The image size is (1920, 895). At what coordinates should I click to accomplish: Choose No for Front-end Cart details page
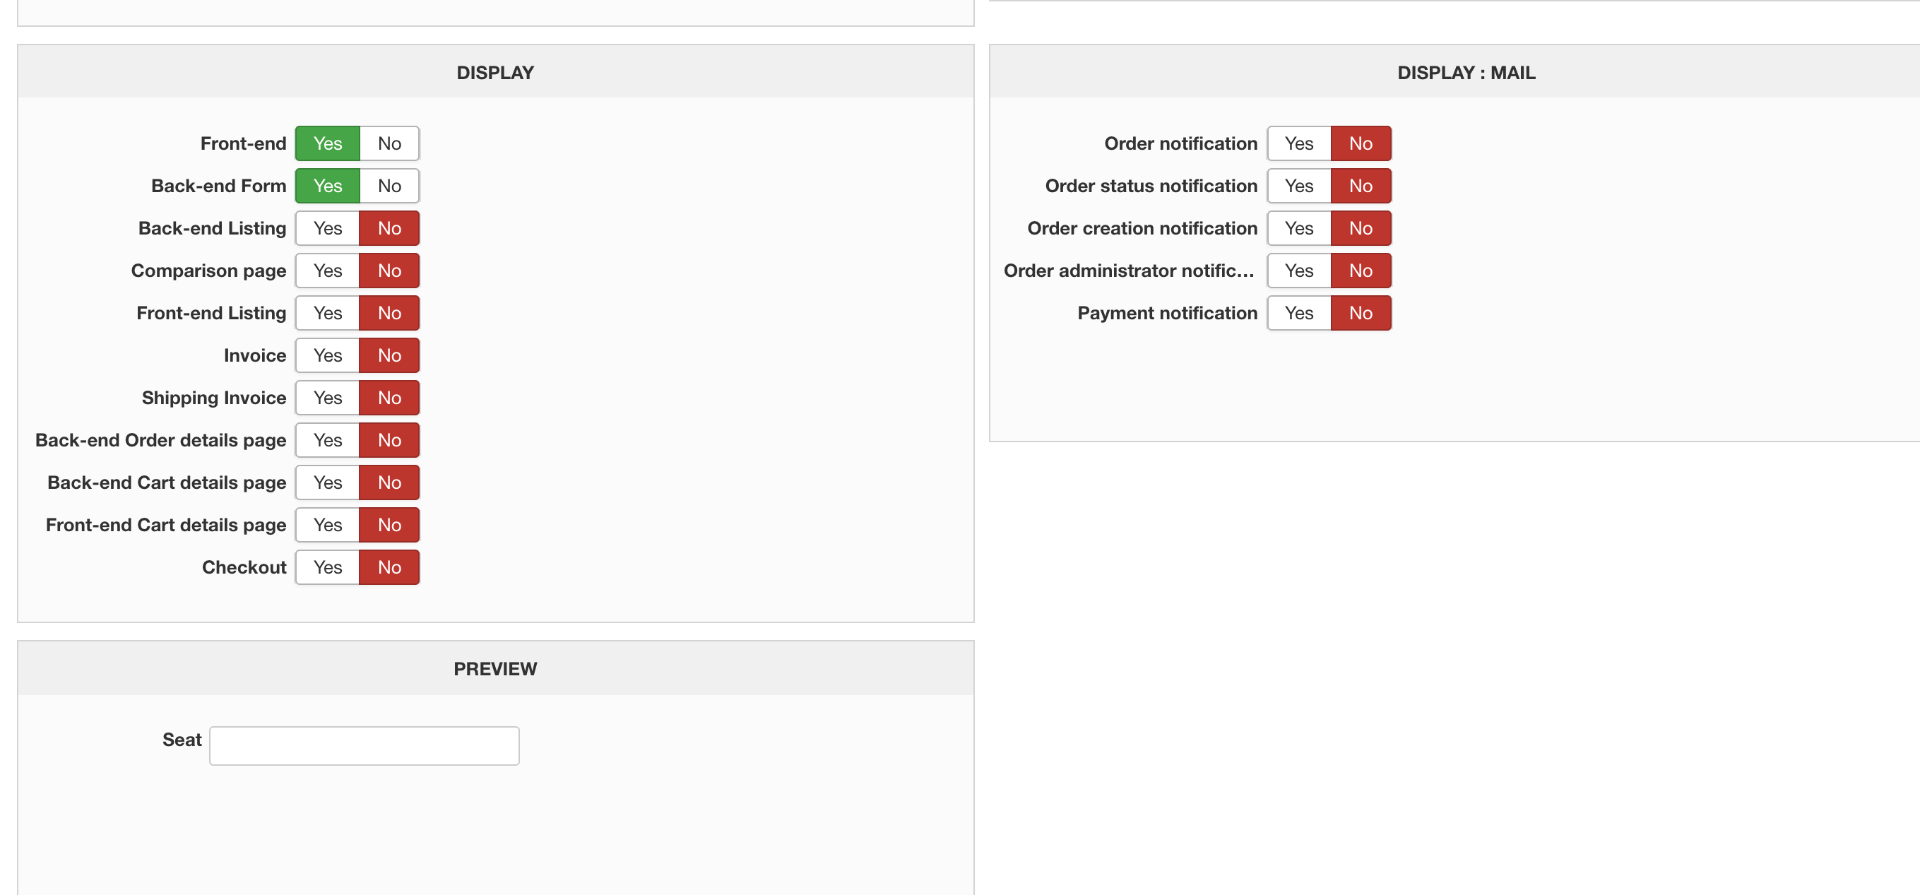click(389, 525)
